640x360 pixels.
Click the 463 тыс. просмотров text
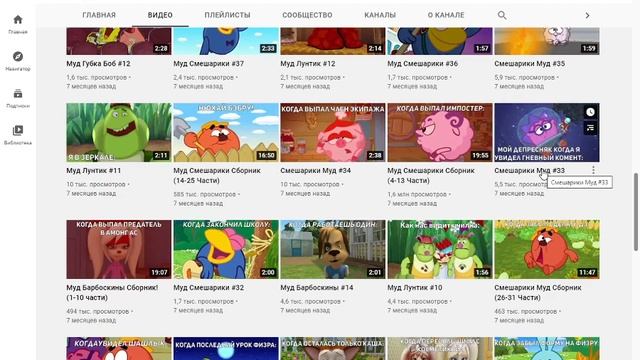[525, 311]
